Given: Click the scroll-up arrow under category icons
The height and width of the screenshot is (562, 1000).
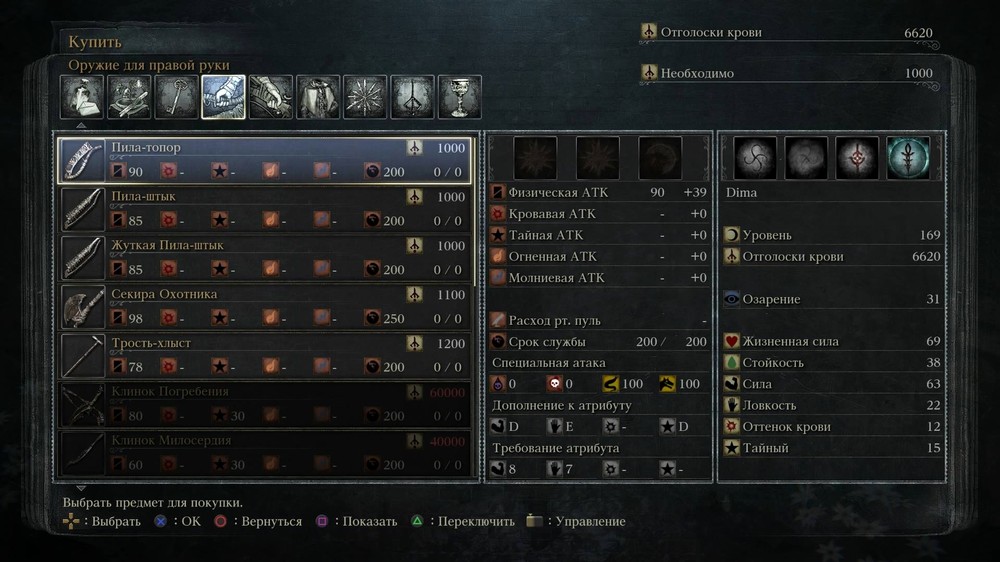Looking at the screenshot, I should point(80,125).
